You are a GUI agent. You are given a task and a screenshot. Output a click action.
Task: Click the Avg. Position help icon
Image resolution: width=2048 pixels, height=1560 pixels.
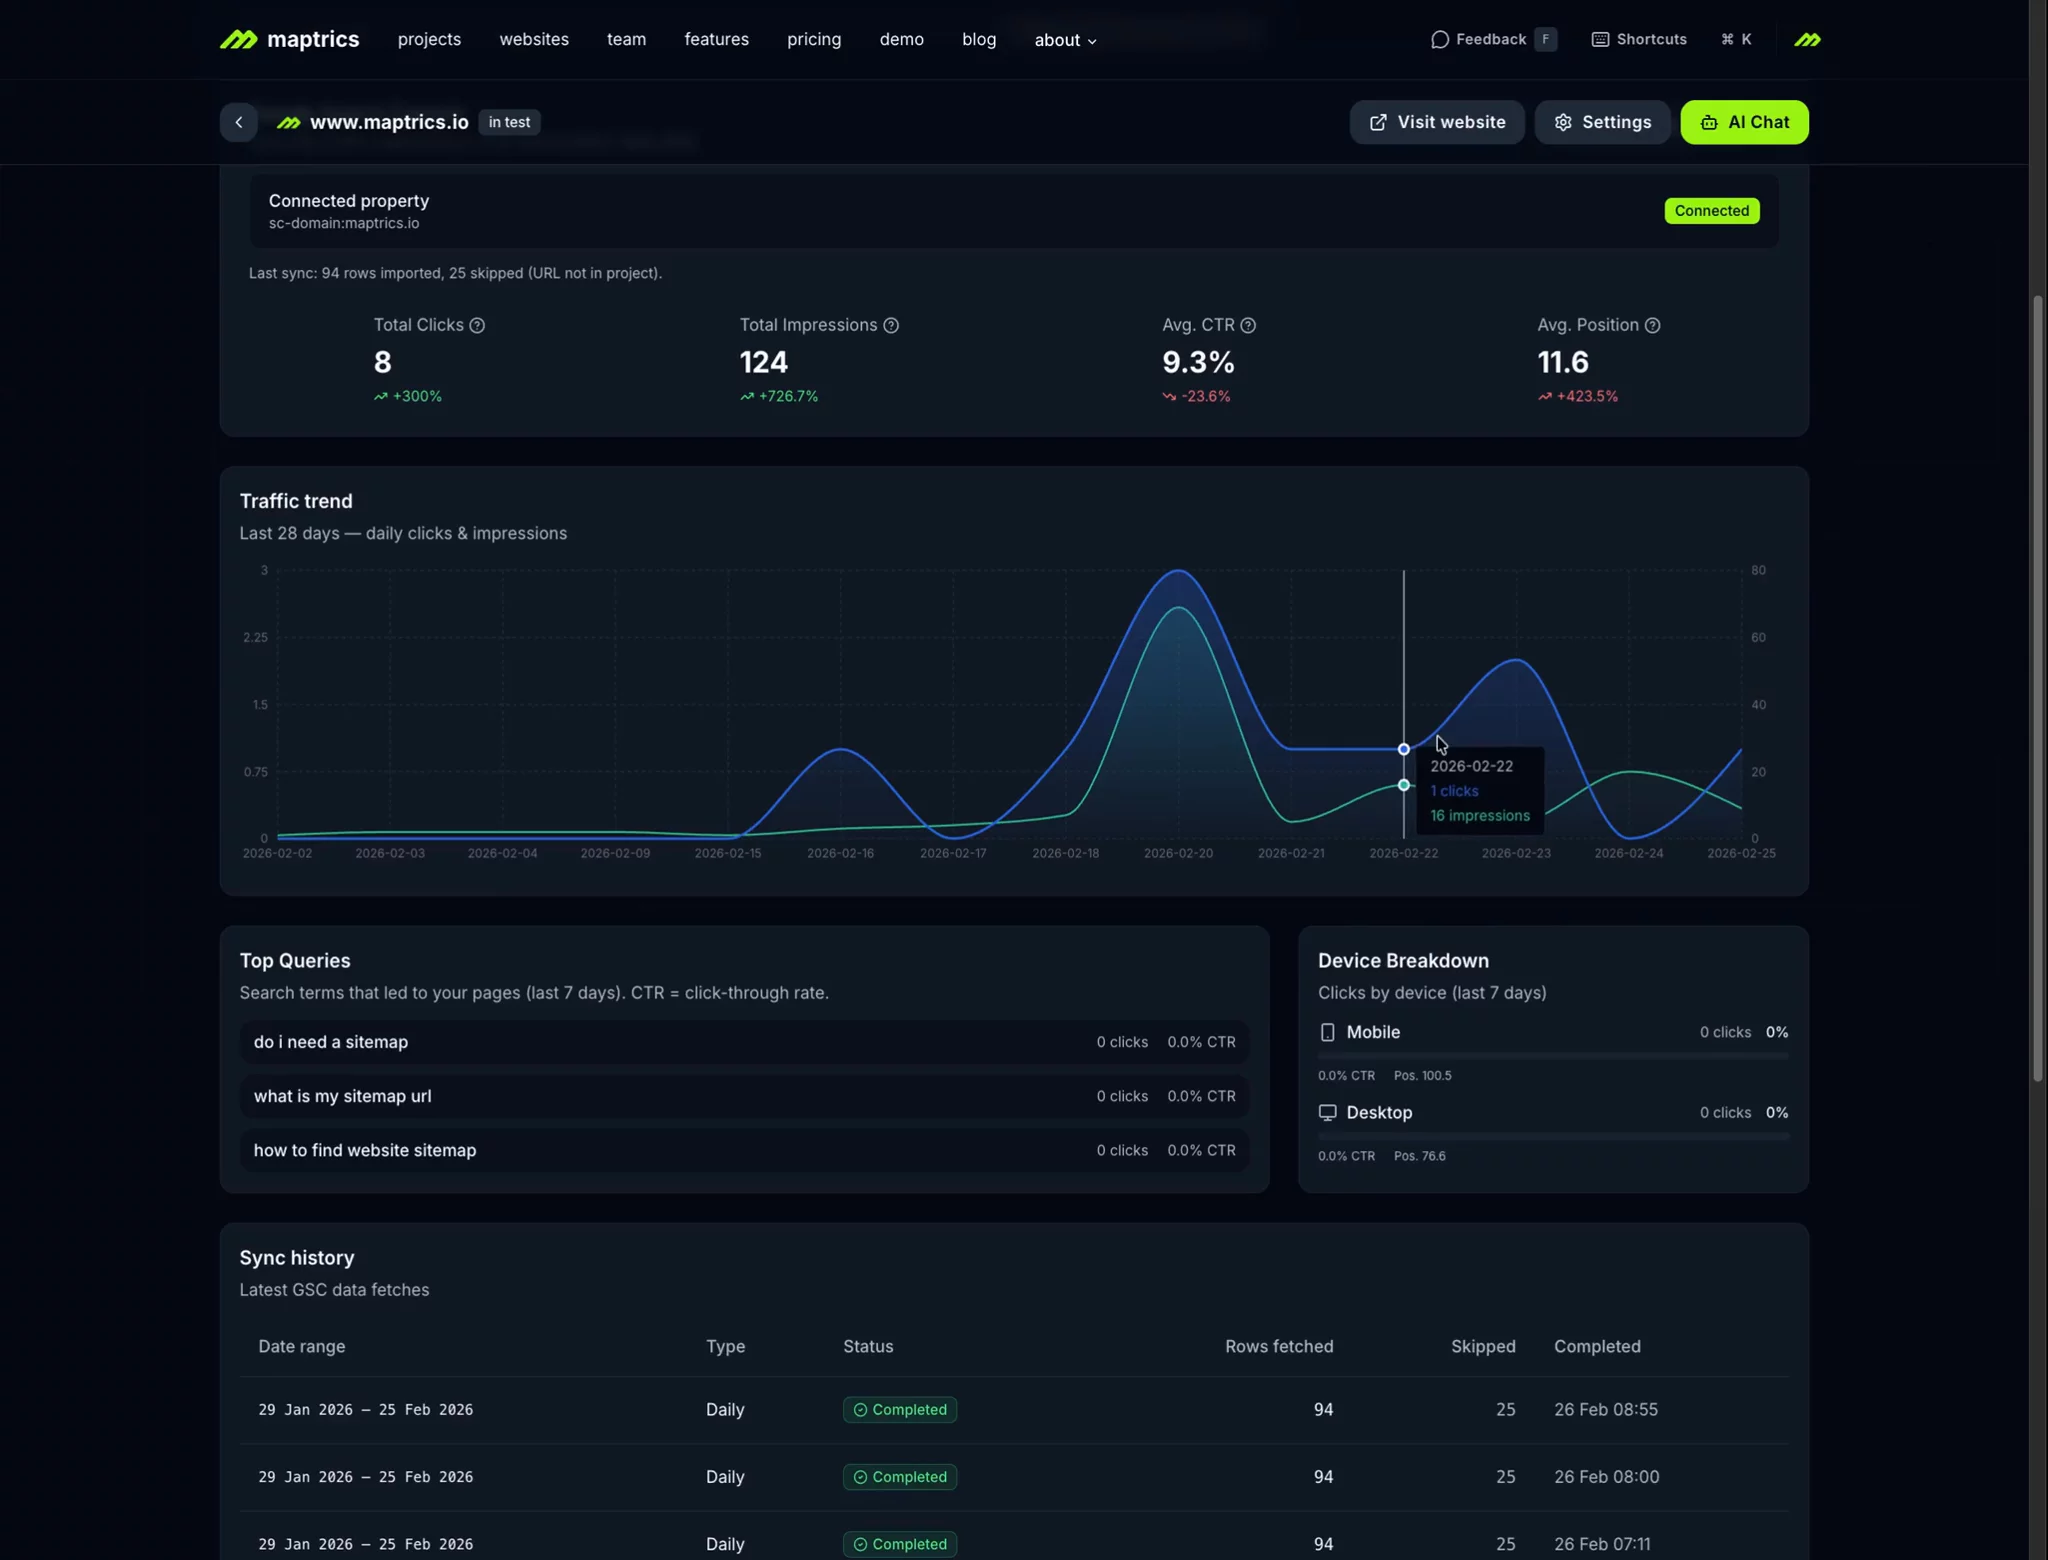tap(1652, 325)
